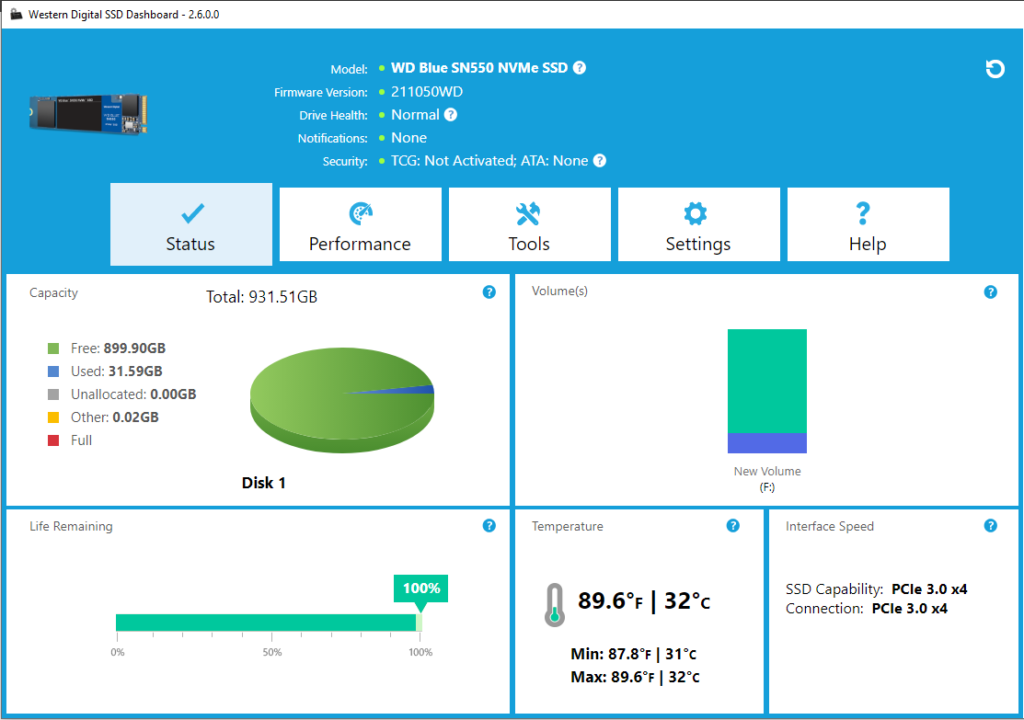Click Connection: PCIe 3.0 x4
Viewport: 1024px width, 720px height.
867,609
